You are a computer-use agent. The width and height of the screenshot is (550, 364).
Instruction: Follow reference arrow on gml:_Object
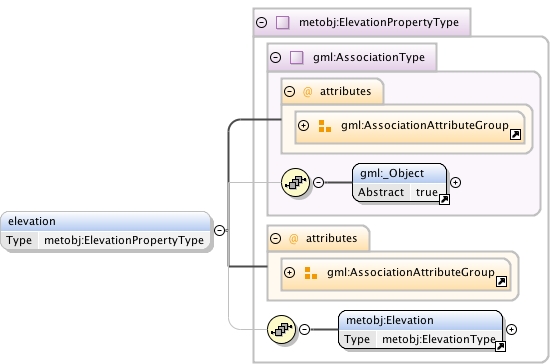(x=444, y=199)
